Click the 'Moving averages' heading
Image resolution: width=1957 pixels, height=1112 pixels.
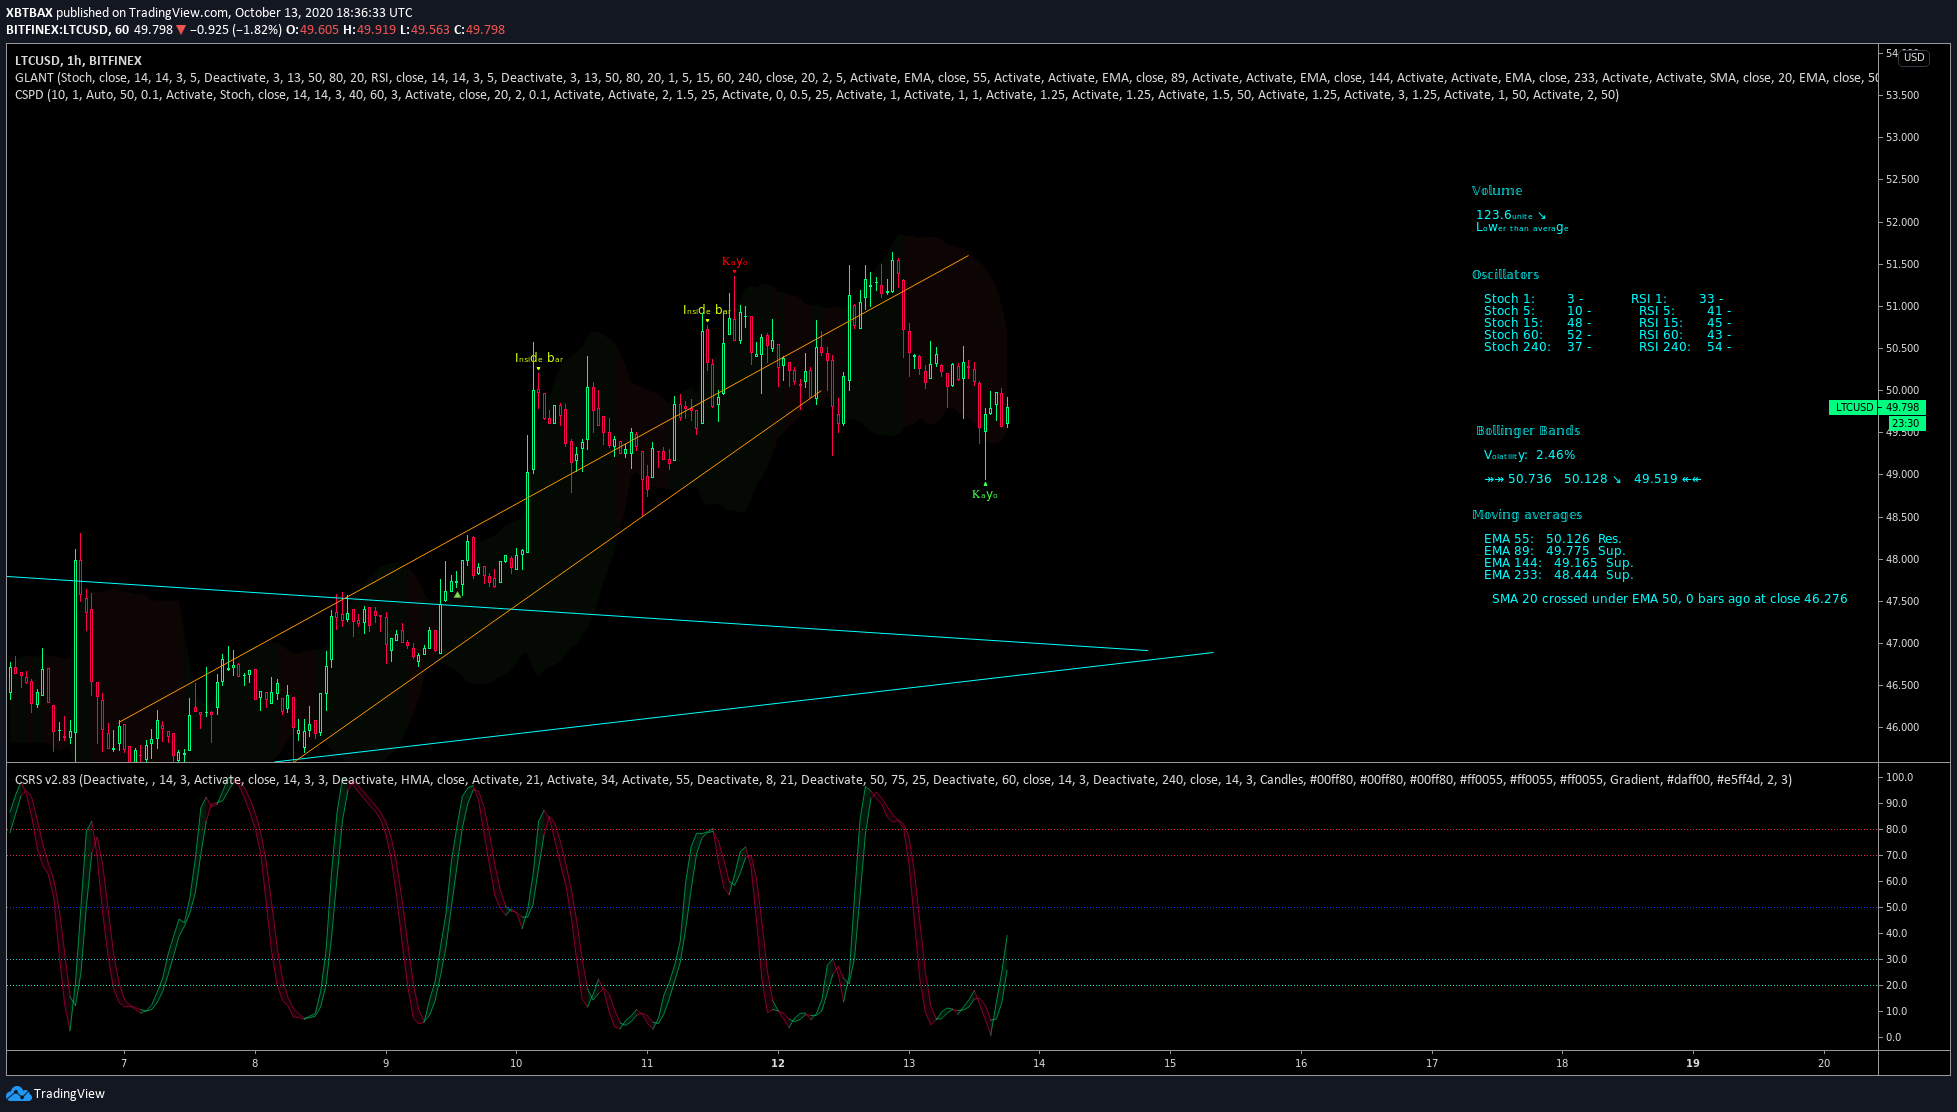1527,514
